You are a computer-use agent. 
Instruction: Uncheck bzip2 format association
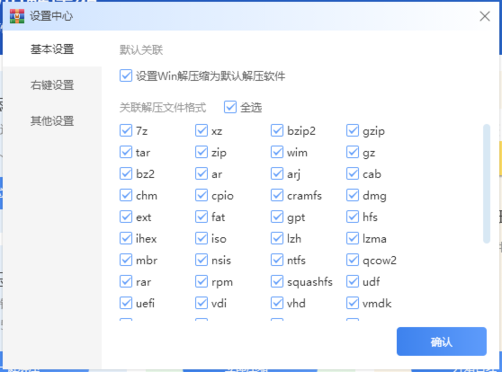coord(277,130)
